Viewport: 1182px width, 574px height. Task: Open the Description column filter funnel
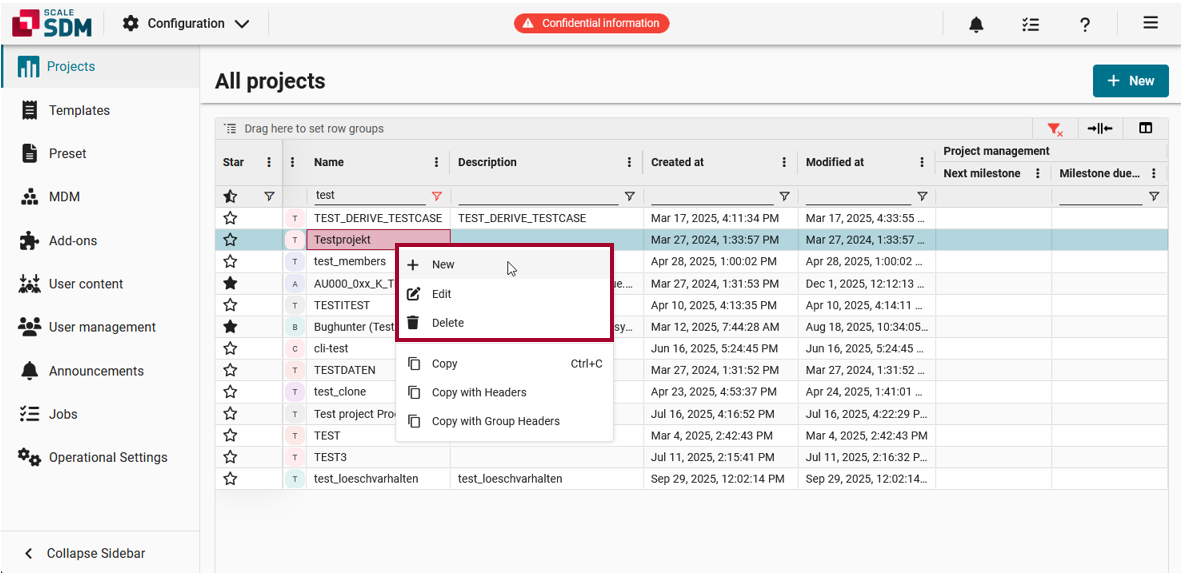(x=629, y=197)
